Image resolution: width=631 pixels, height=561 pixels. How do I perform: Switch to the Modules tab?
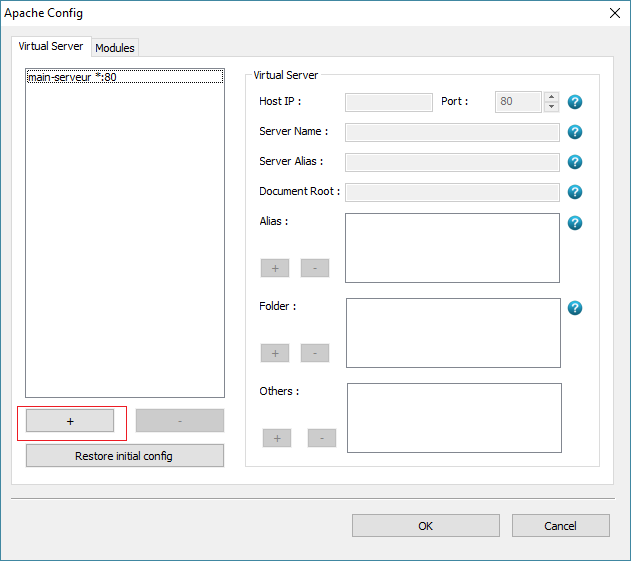point(115,48)
